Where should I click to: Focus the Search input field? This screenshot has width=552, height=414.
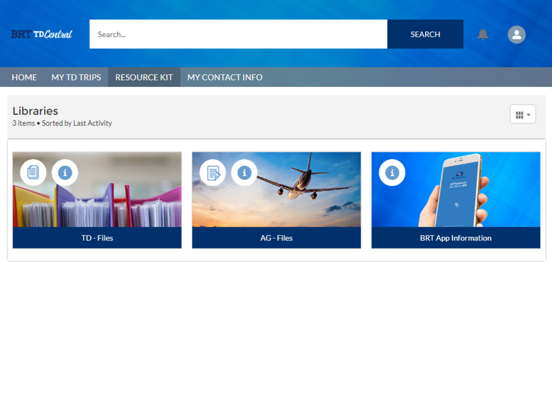tap(238, 34)
